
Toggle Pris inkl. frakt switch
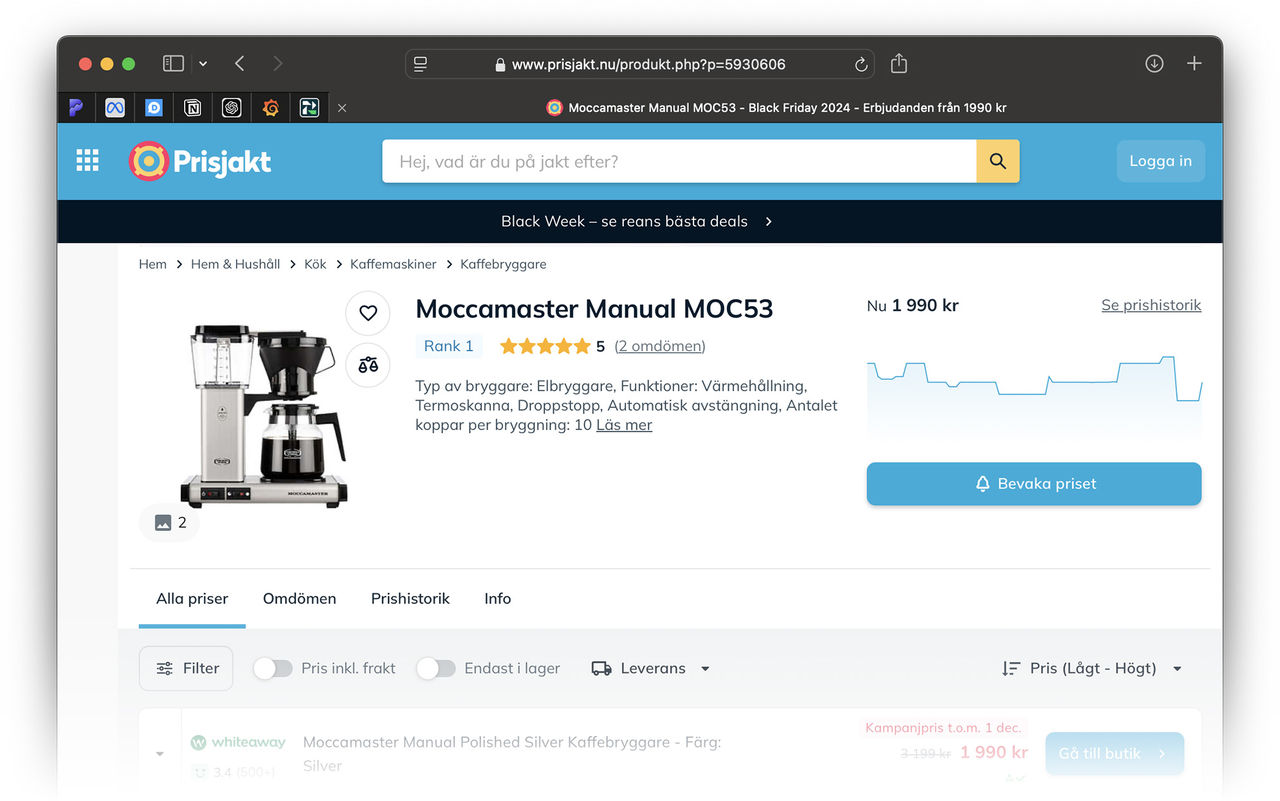click(273, 668)
